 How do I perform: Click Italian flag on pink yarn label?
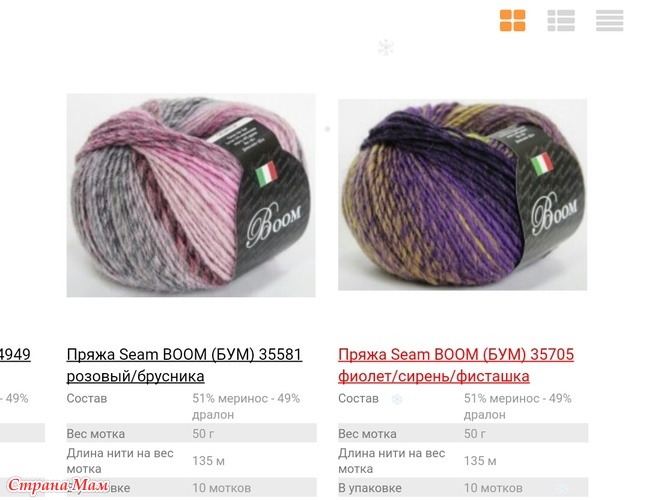(266, 174)
